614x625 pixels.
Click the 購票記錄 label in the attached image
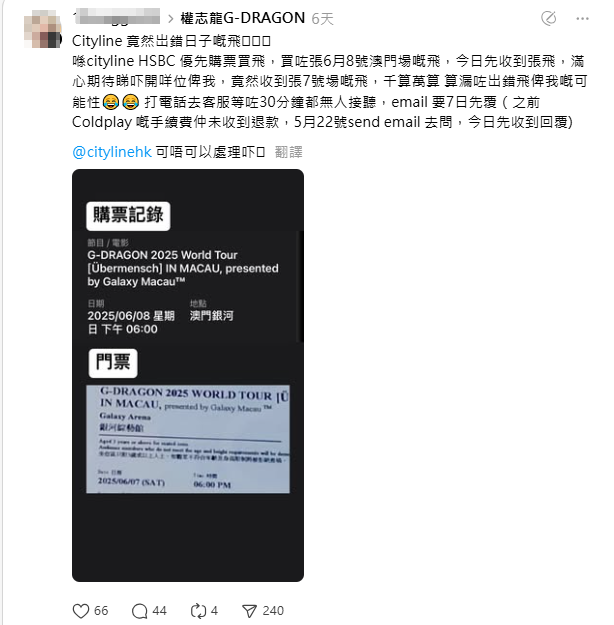point(128,216)
